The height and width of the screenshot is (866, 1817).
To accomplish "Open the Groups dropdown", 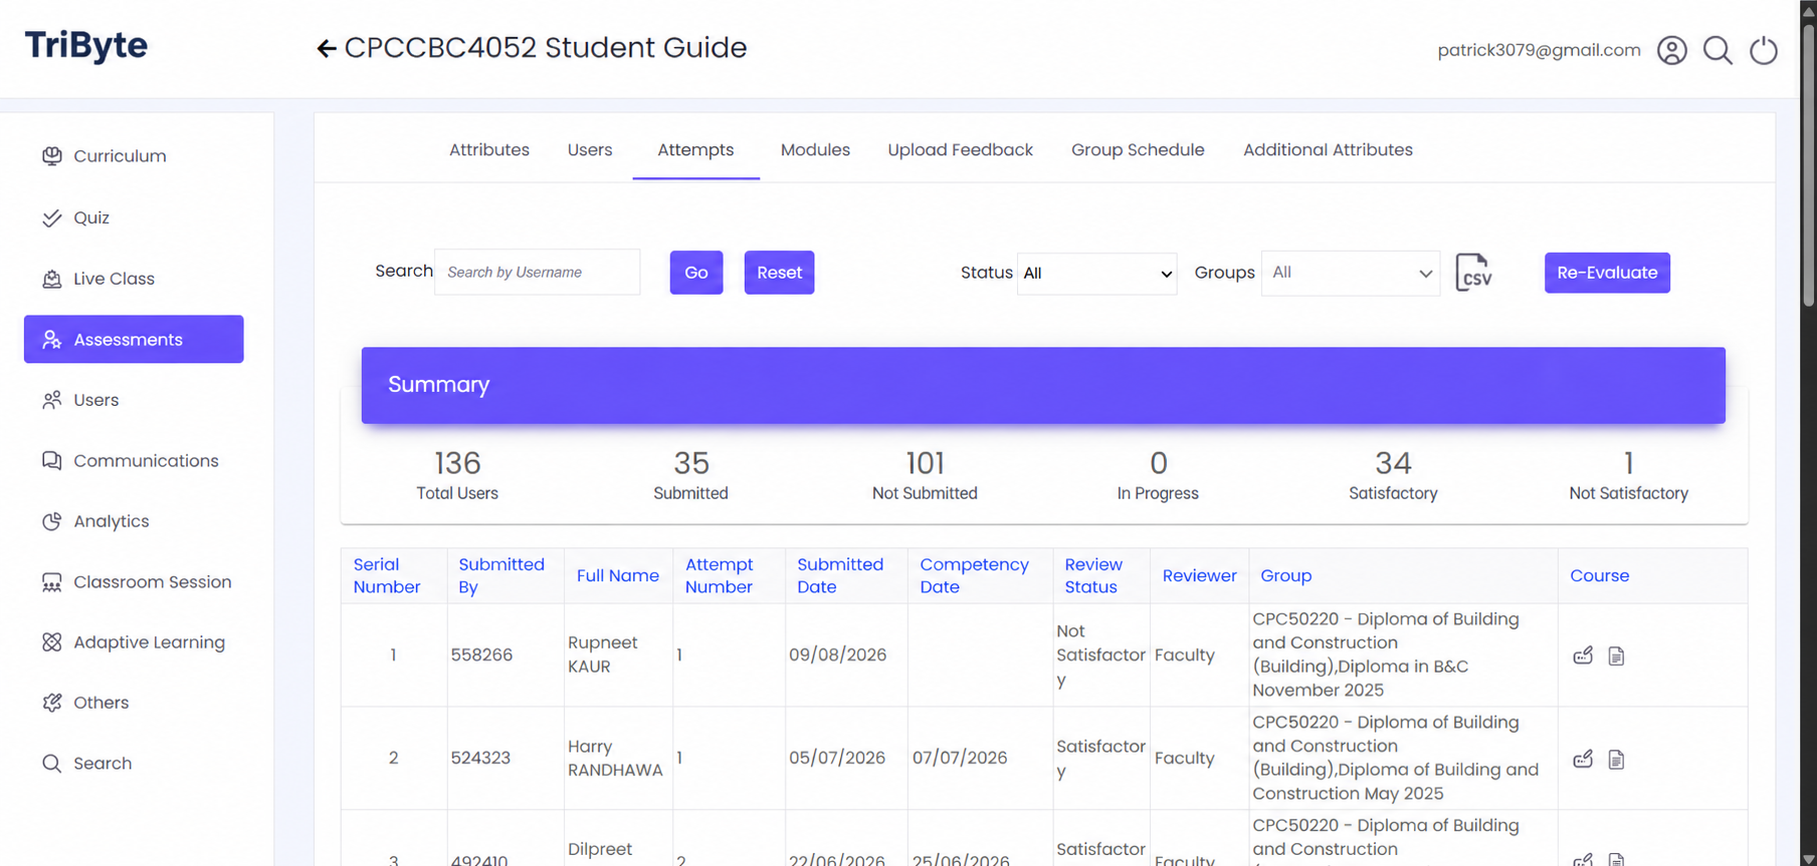I will click(x=1350, y=273).
